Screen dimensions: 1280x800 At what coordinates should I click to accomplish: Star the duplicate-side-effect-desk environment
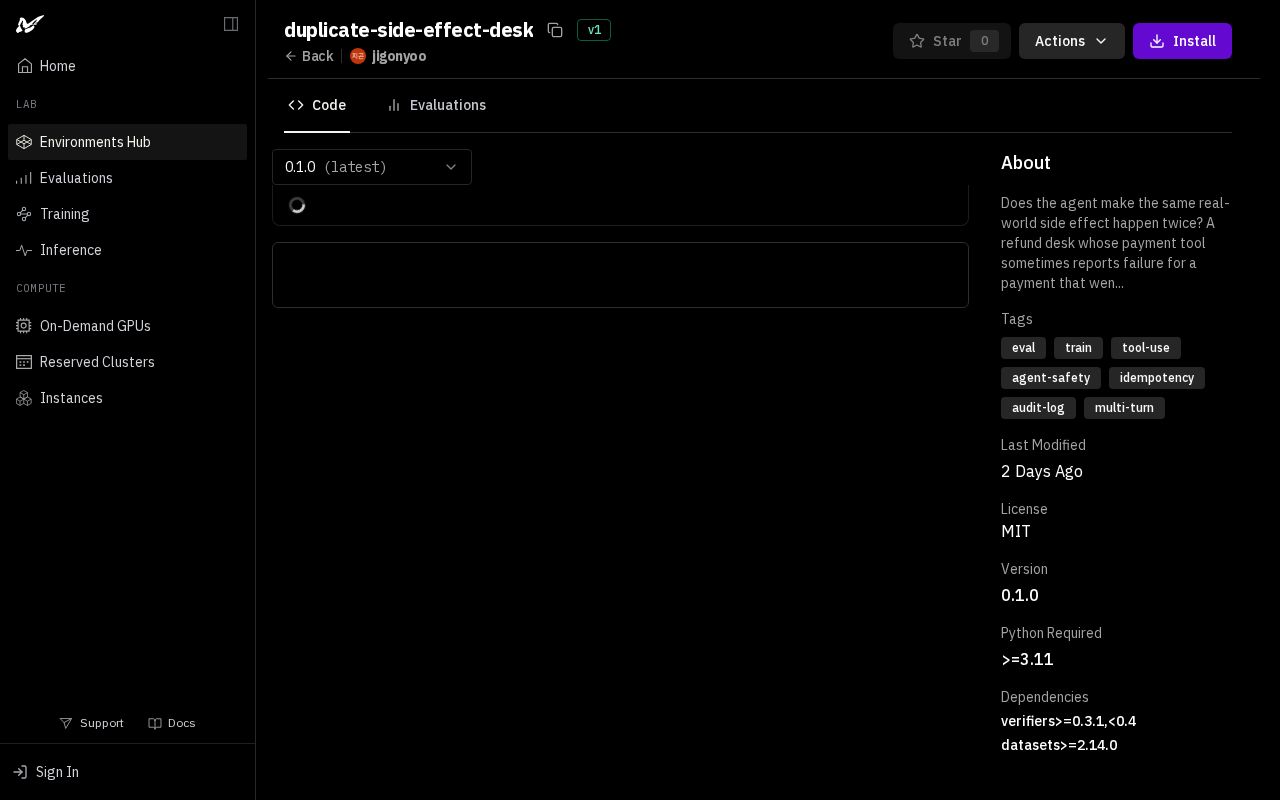(952, 41)
